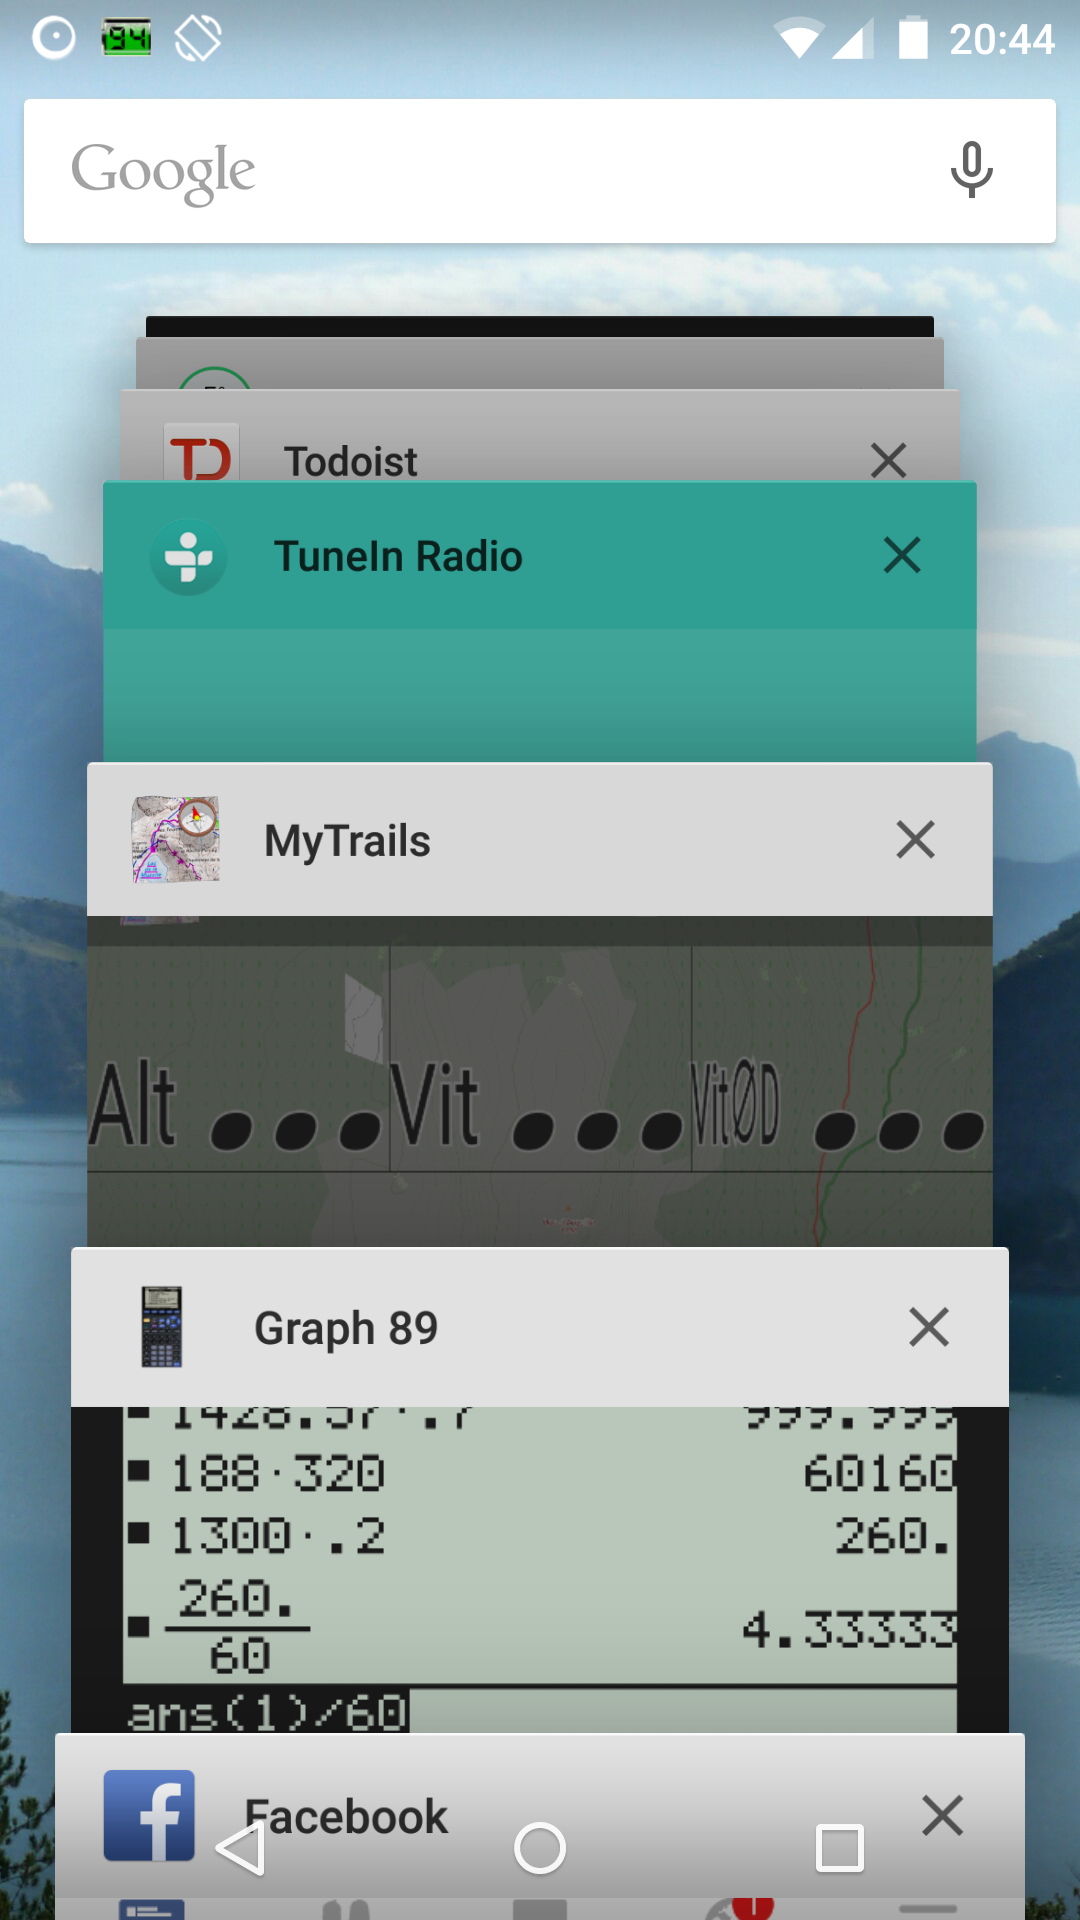This screenshot has height=1920, width=1080.
Task: Open the MyTrails map preview thumbnail
Action: 540,1081
